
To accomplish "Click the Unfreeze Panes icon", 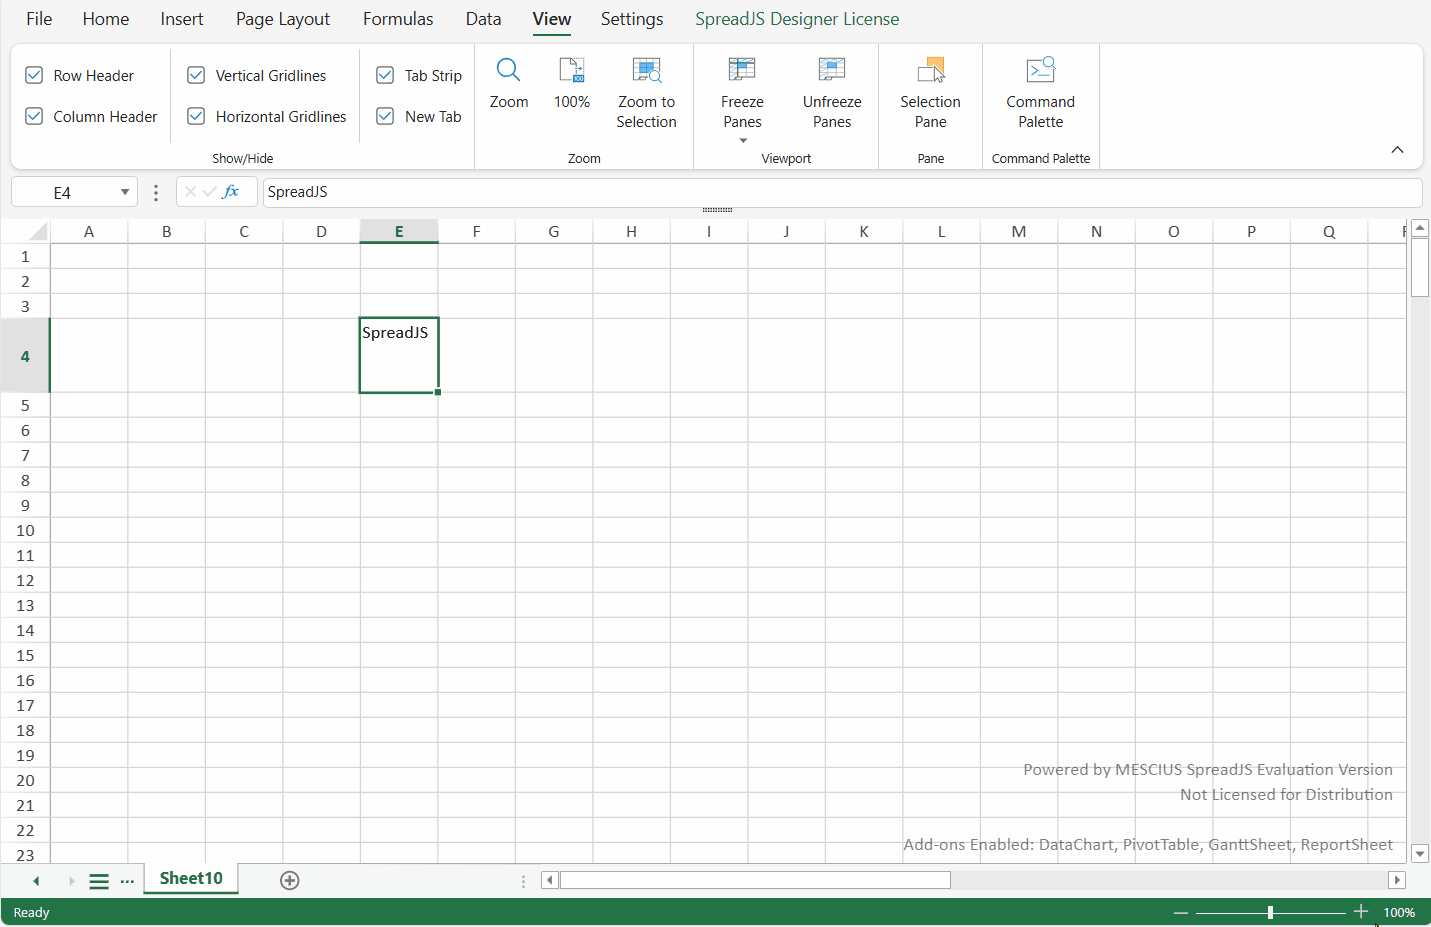I will click(832, 70).
